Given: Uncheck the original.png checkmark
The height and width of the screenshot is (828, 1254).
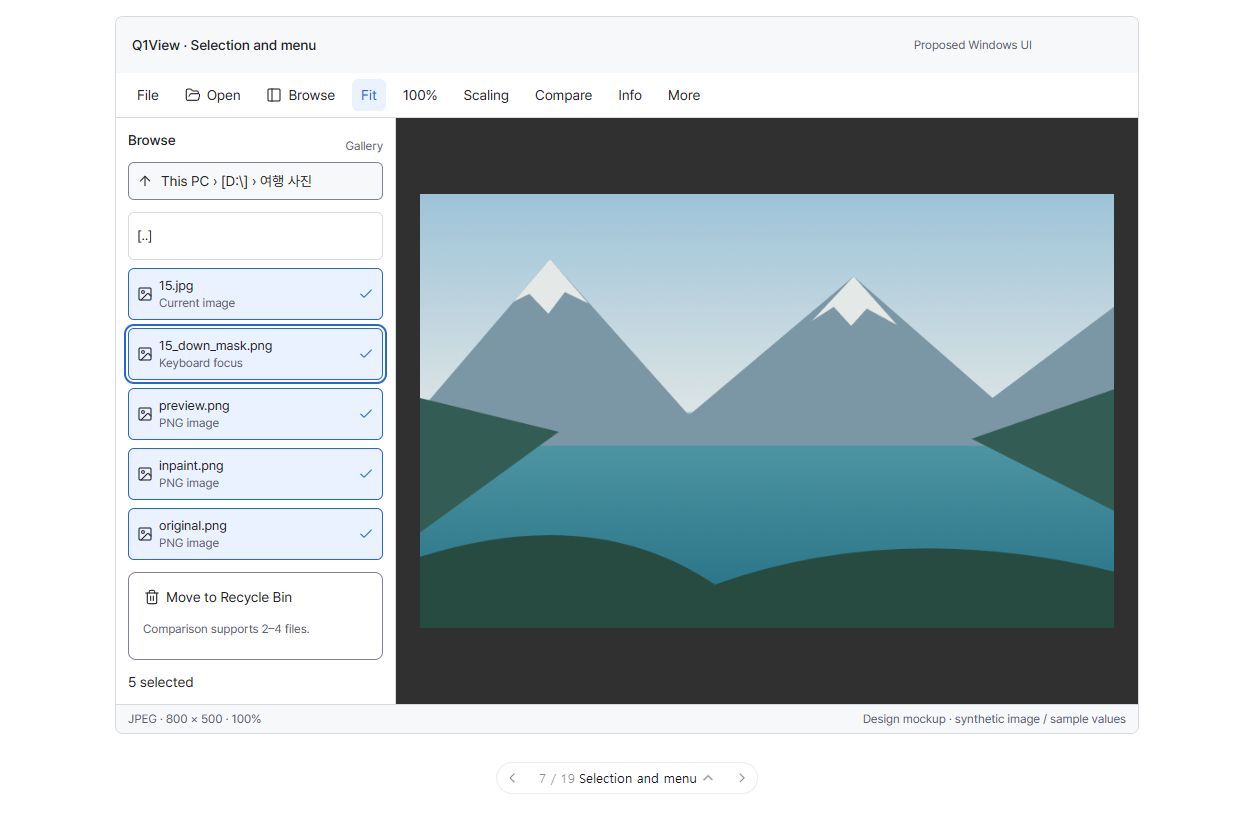Looking at the screenshot, I should [x=366, y=534].
